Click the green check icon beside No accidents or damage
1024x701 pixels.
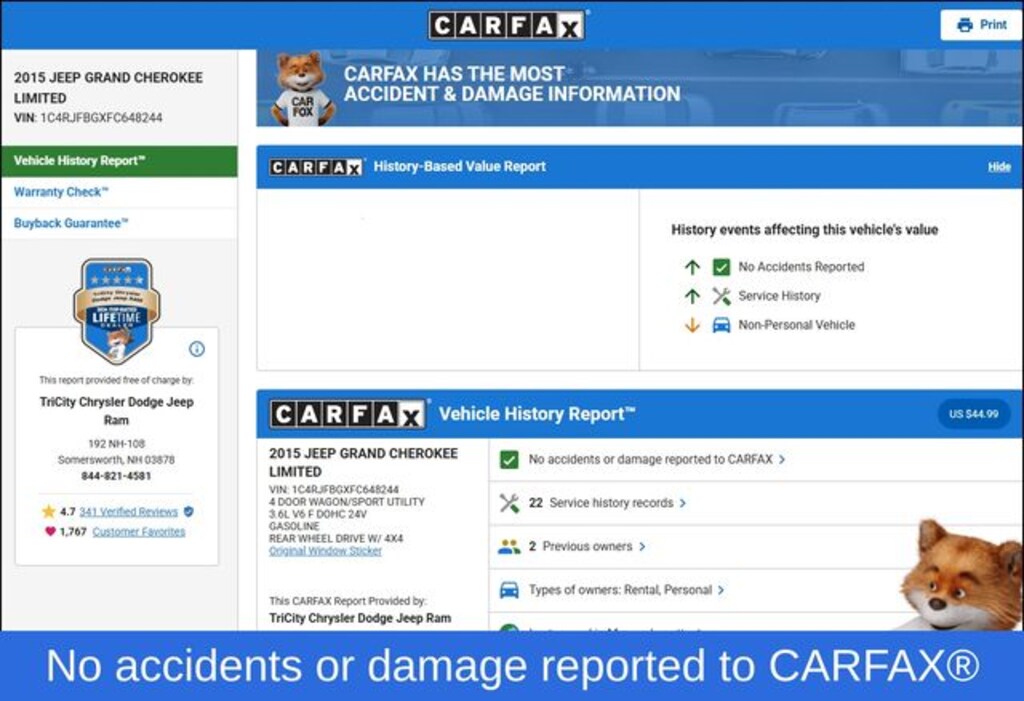click(x=509, y=459)
